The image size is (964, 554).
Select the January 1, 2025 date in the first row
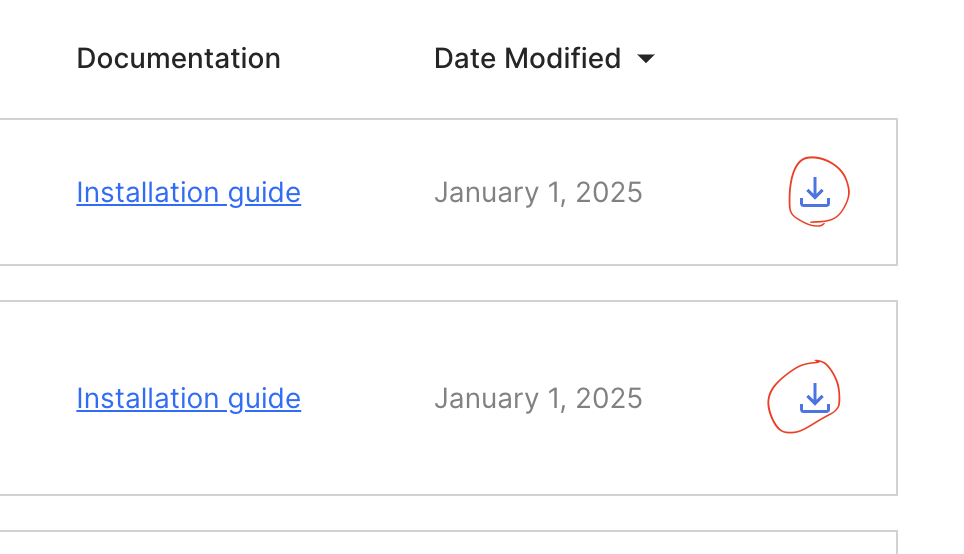(x=538, y=192)
